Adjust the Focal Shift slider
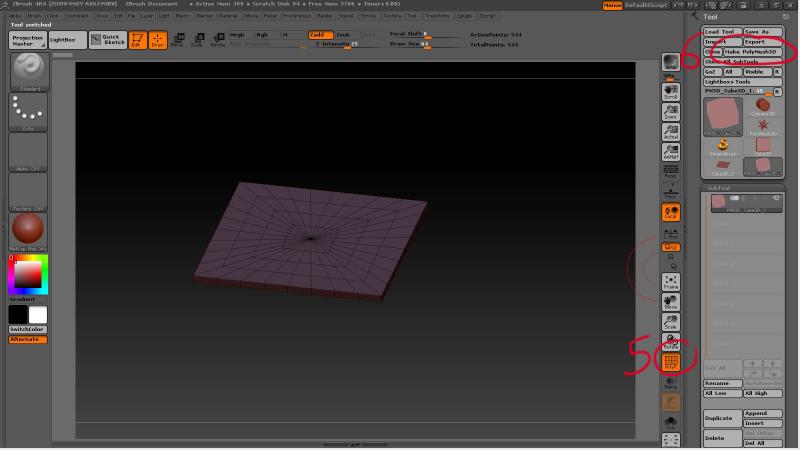The height and width of the screenshot is (450, 800). point(426,35)
